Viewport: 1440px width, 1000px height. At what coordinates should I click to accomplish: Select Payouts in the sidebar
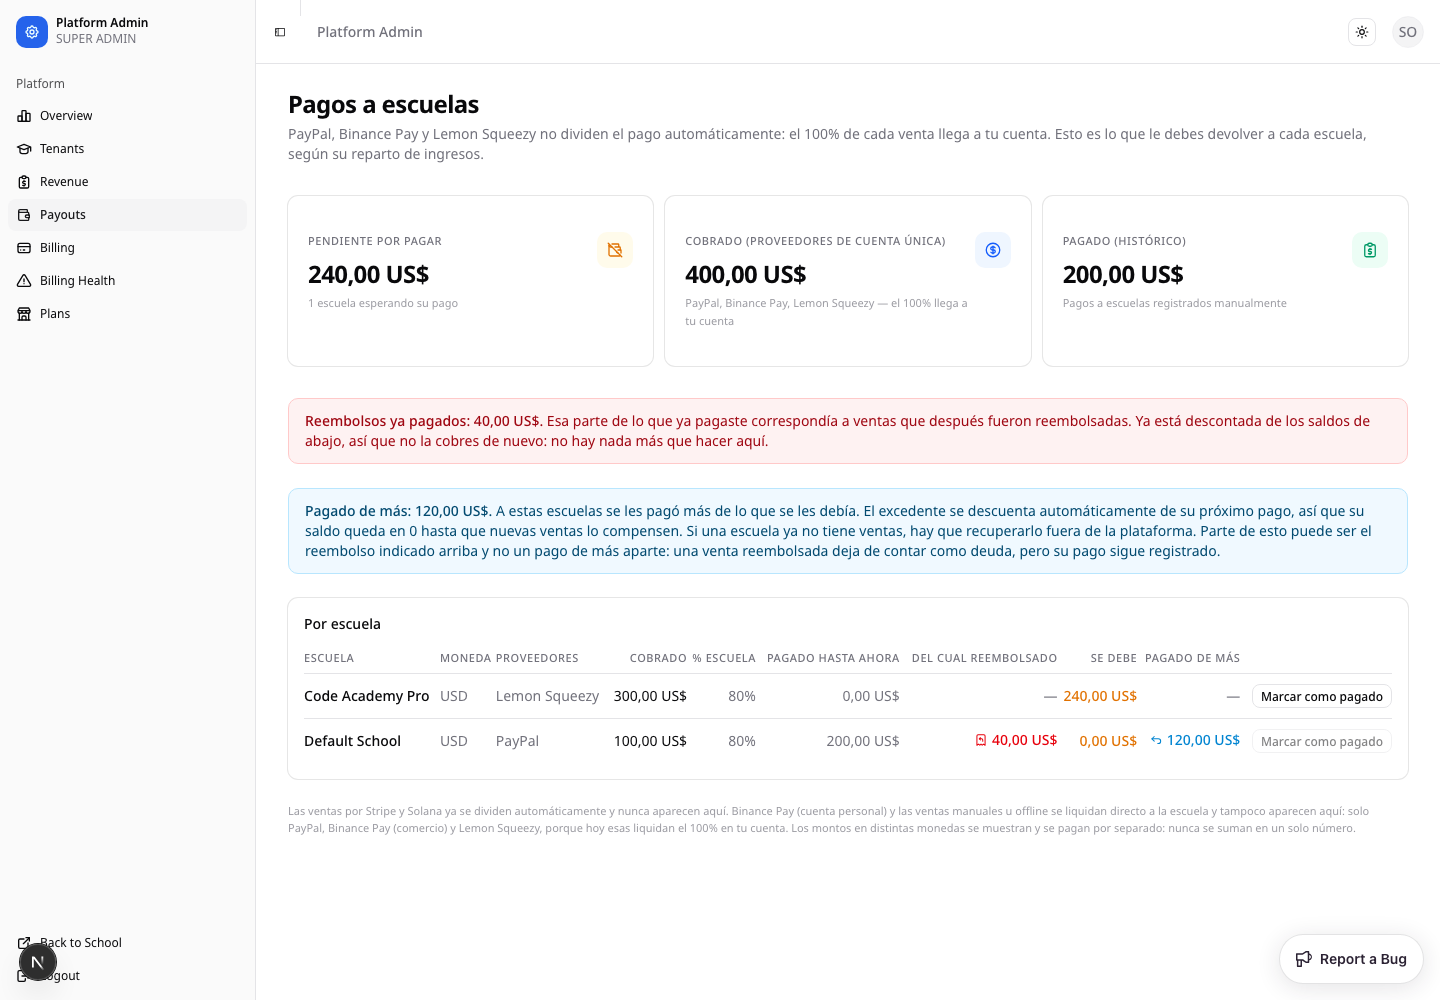(x=127, y=215)
